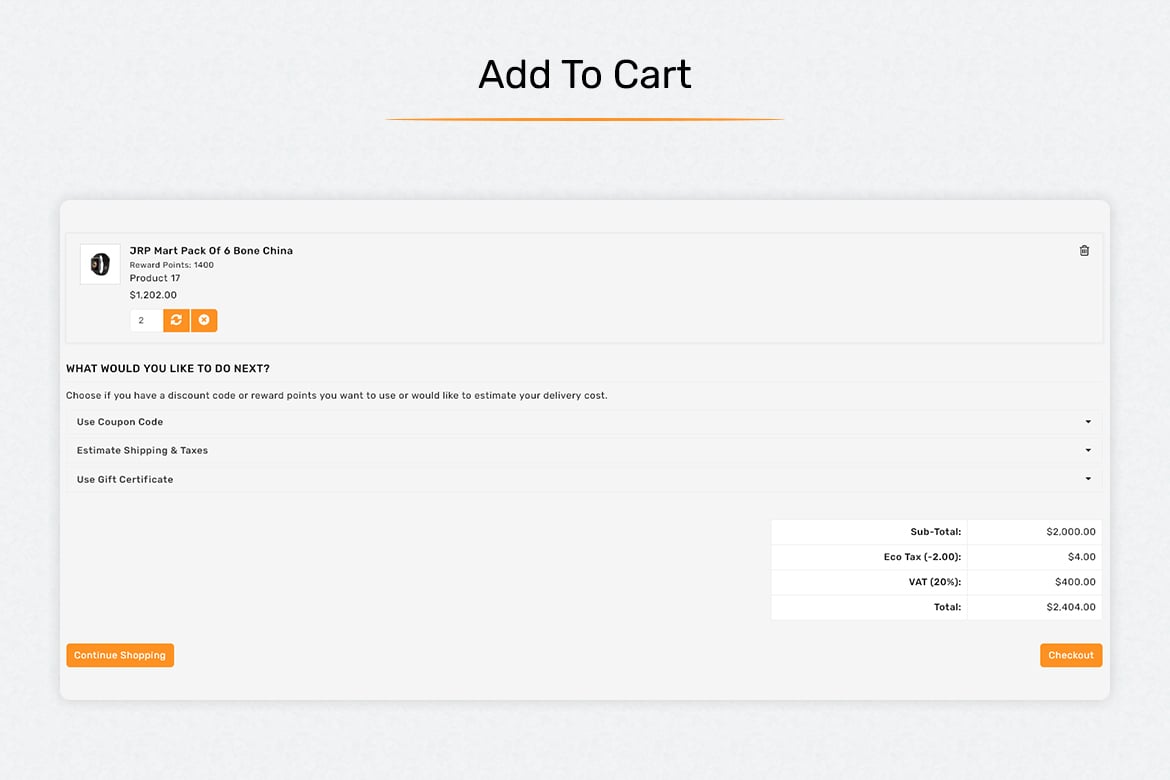
Task: Click the quantity input field showing 2
Action: [146, 320]
